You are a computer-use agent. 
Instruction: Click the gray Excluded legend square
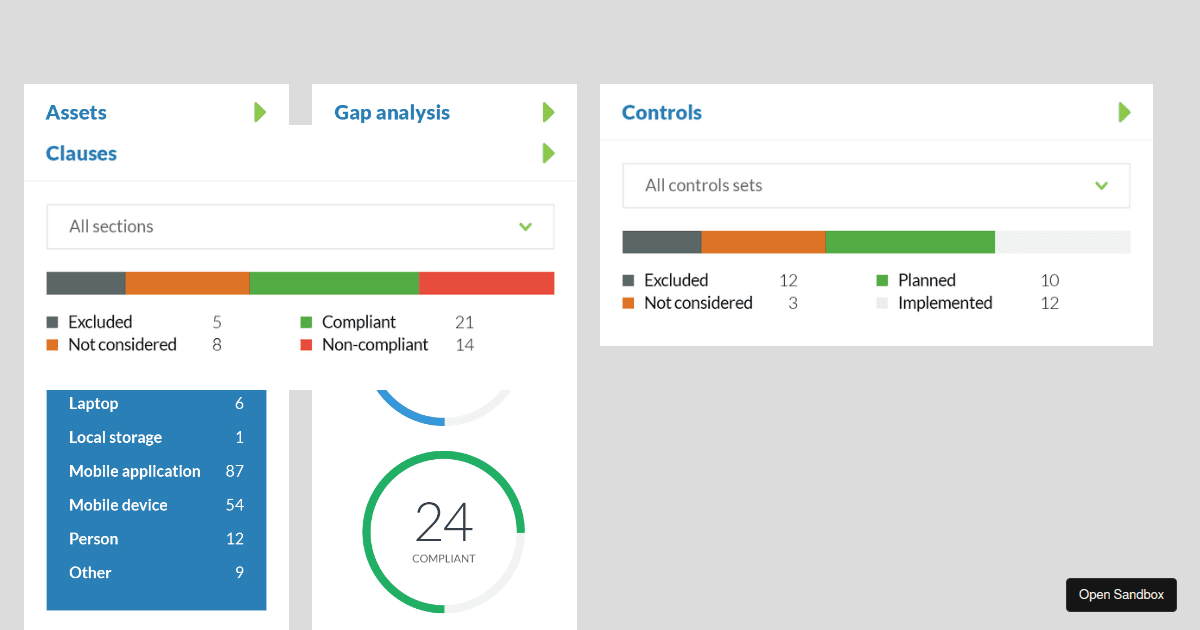pyautogui.click(x=52, y=321)
